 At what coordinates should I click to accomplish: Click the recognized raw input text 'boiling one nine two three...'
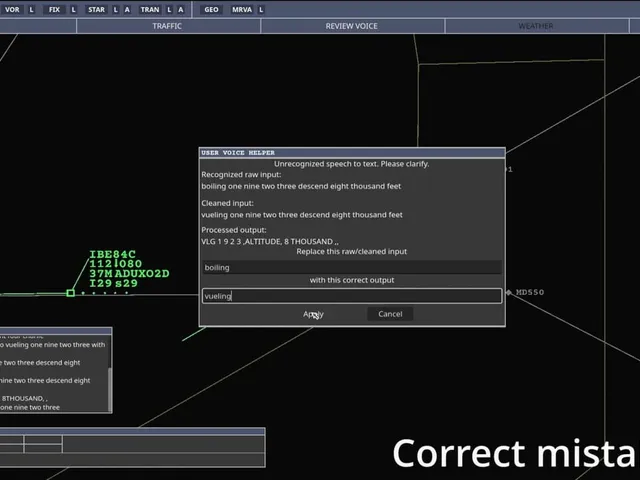(x=301, y=186)
